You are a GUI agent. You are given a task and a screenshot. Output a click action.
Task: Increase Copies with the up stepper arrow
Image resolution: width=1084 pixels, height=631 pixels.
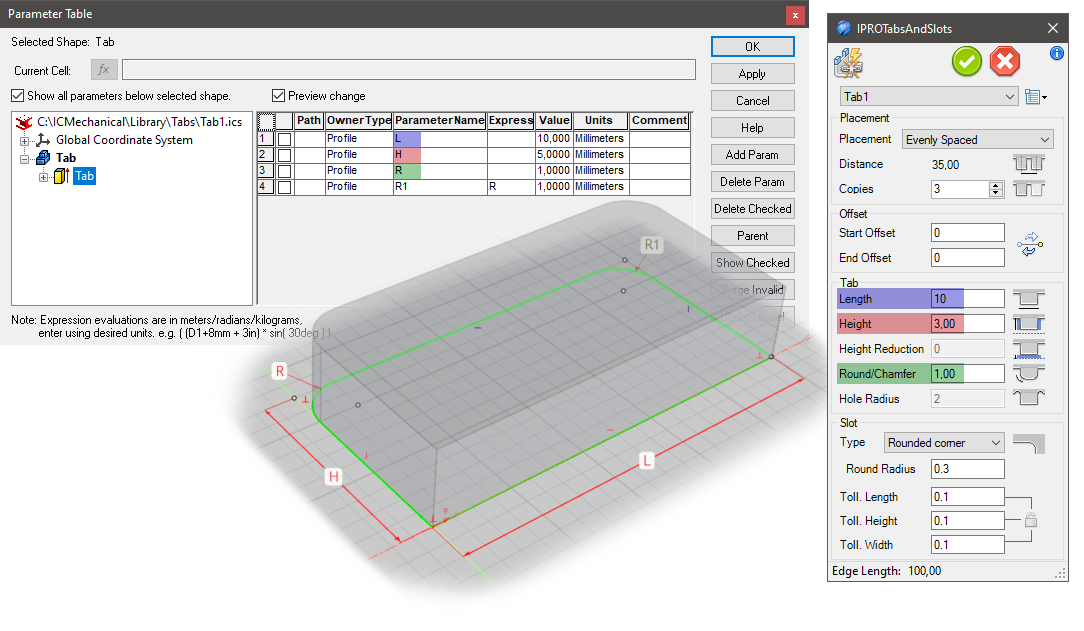[x=993, y=185]
